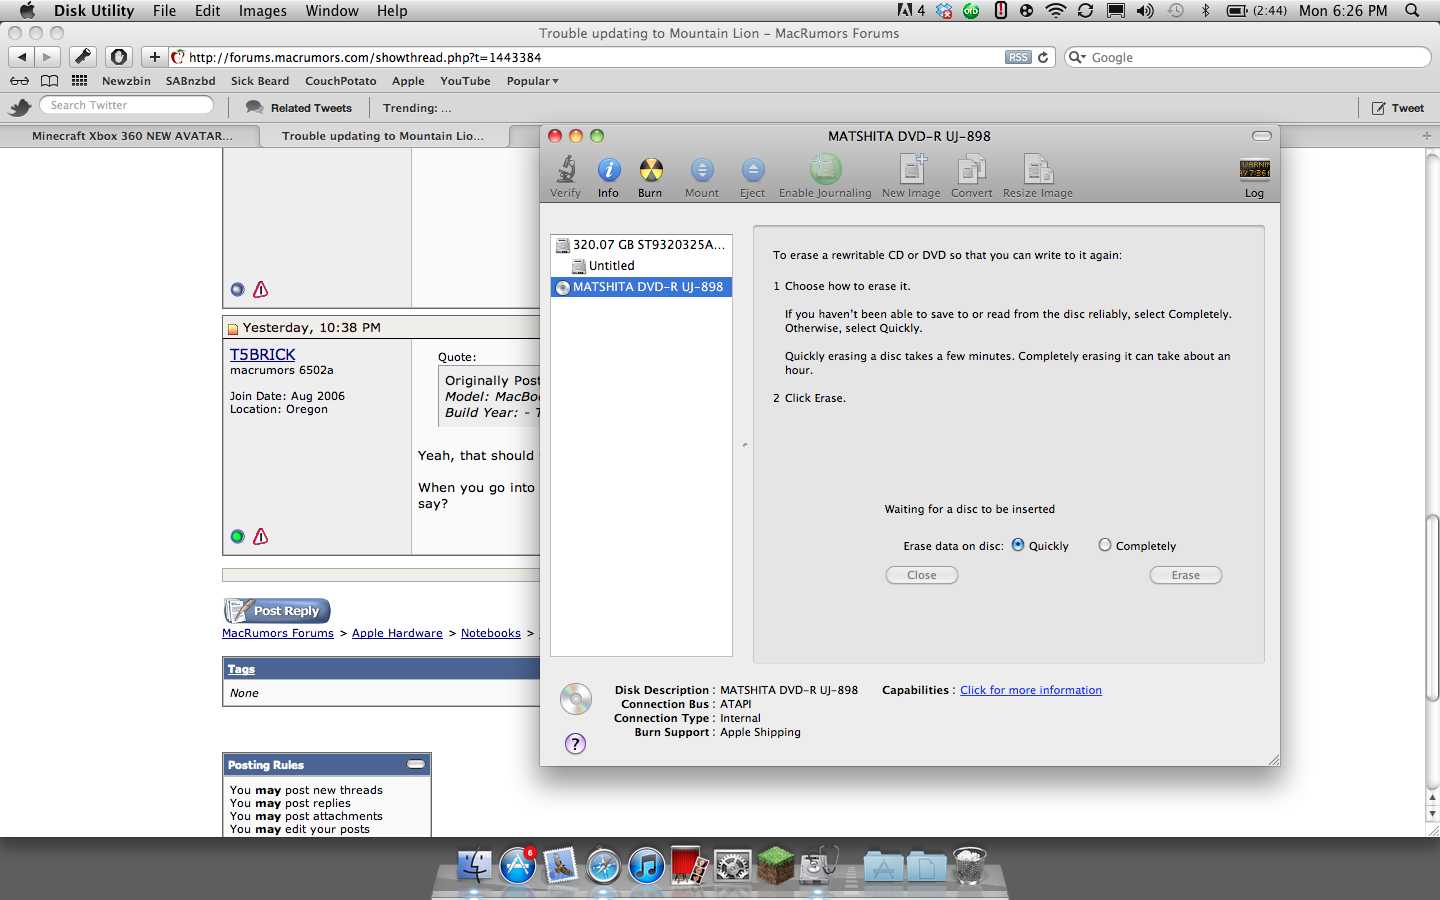Open Click for more information link

coord(1031,690)
